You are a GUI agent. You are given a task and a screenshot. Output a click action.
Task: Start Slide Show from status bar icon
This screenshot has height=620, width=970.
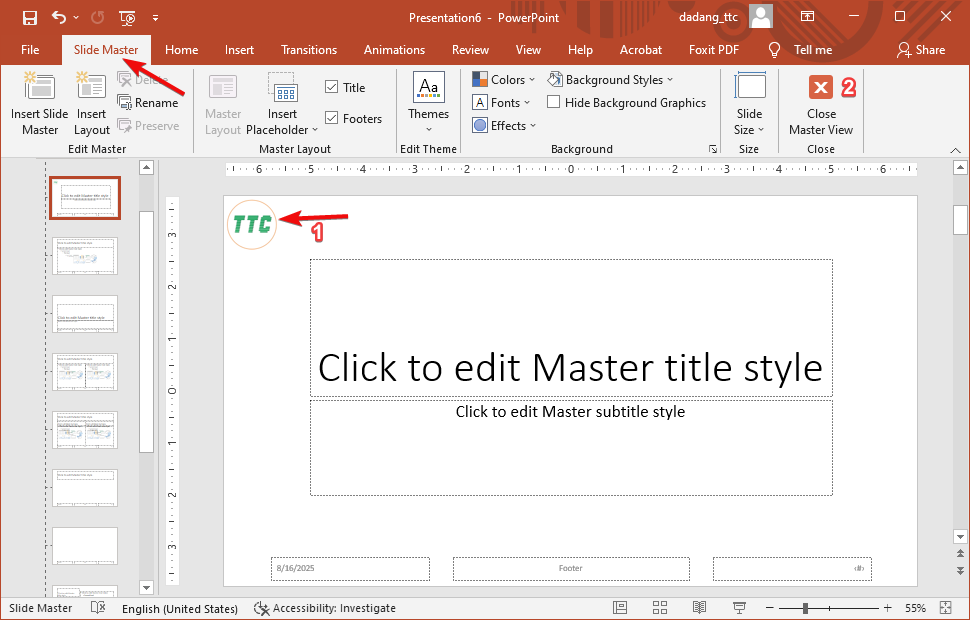[x=740, y=608]
